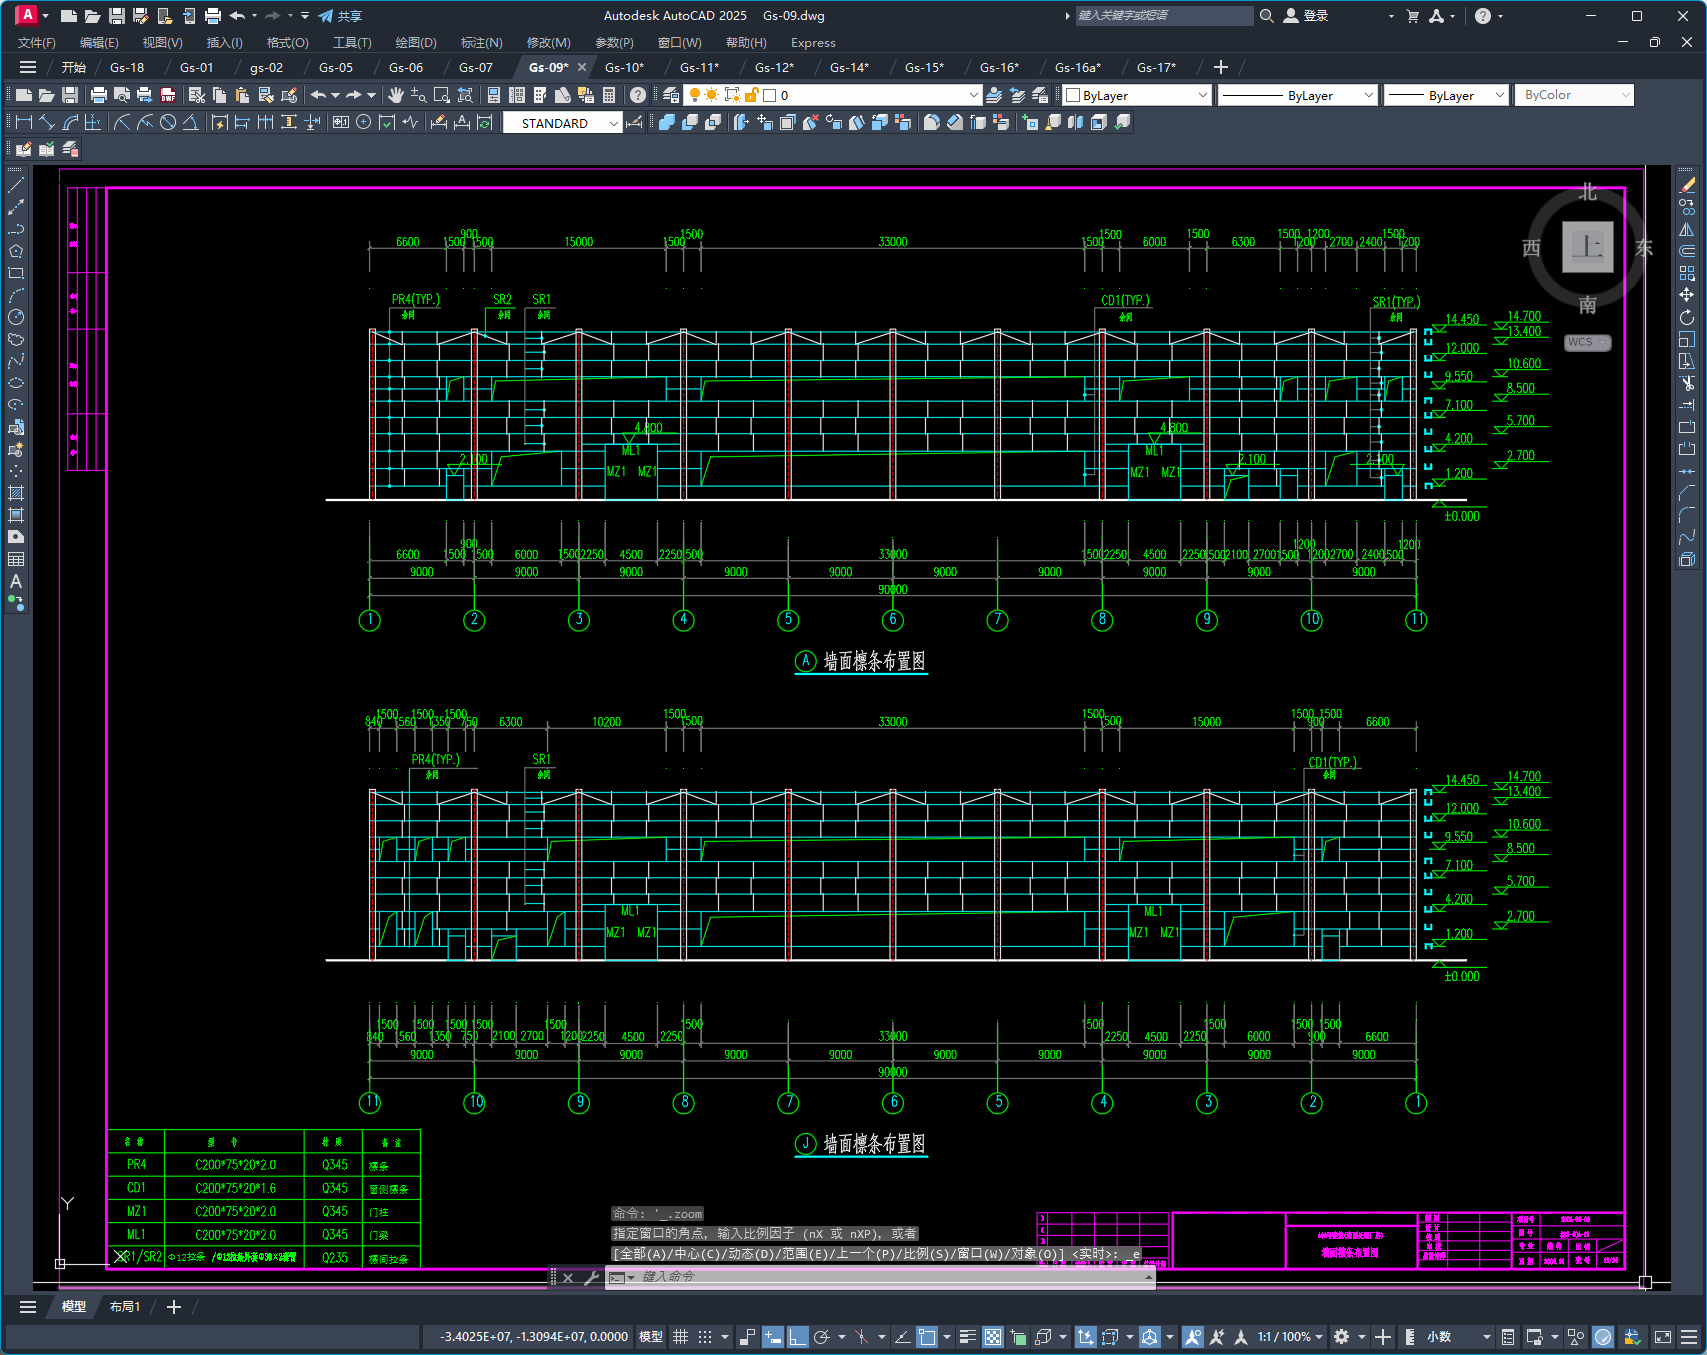Select the Linear dimension tool
Image resolution: width=1707 pixels, height=1355 pixels.
point(24,122)
